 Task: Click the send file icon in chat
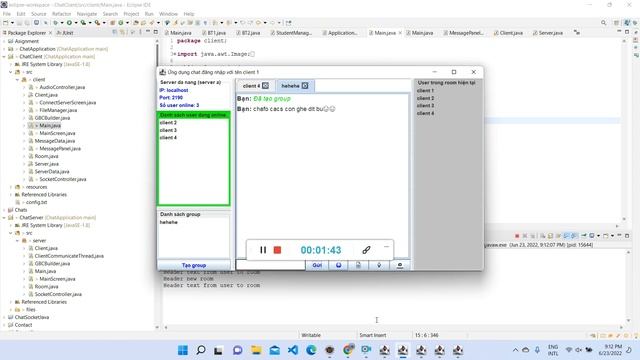click(x=358, y=265)
